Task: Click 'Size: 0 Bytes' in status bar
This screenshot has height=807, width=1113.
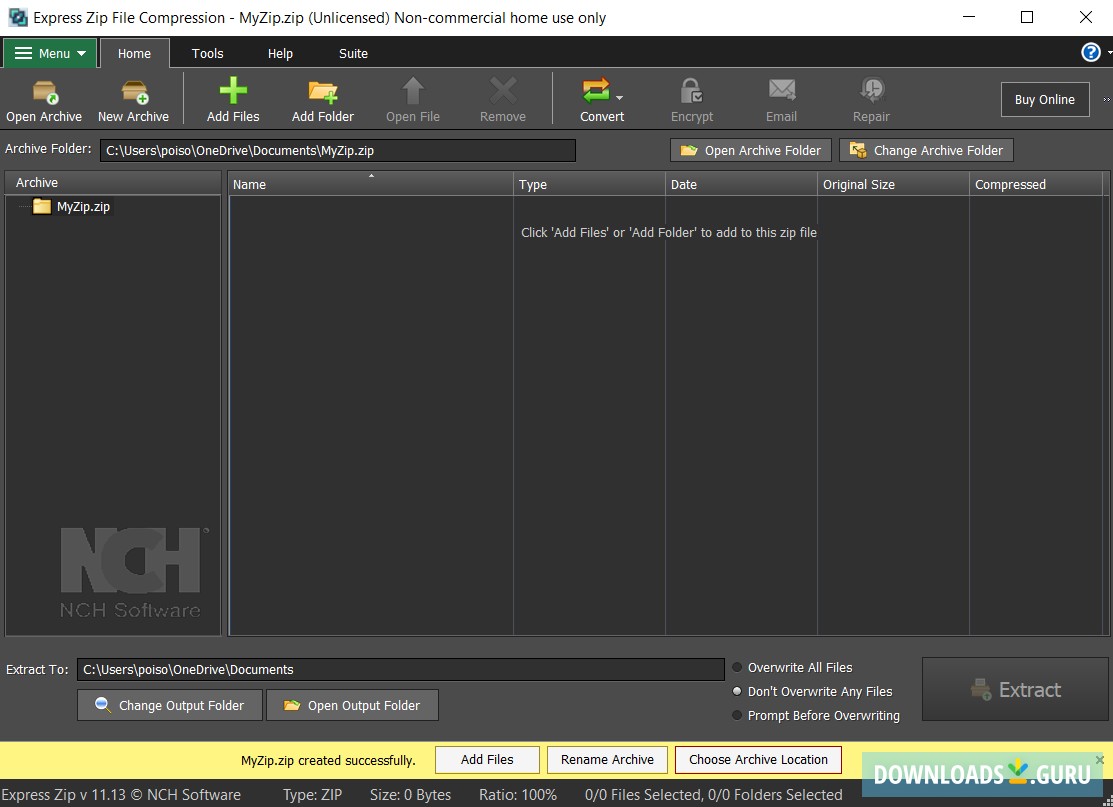Action: (x=410, y=794)
